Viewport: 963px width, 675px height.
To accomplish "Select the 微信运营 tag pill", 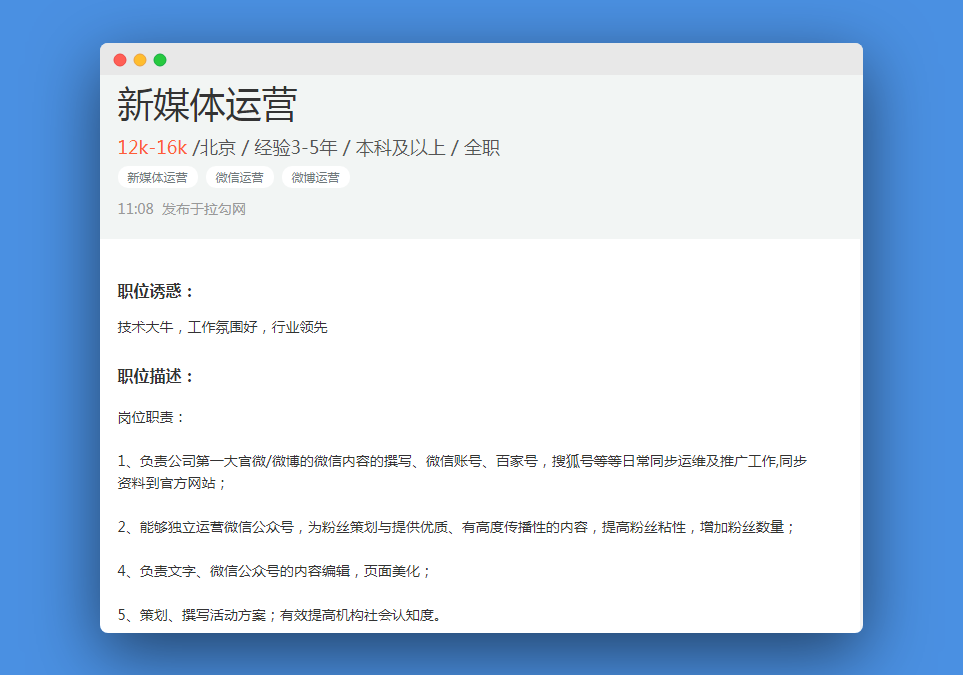I will 240,178.
